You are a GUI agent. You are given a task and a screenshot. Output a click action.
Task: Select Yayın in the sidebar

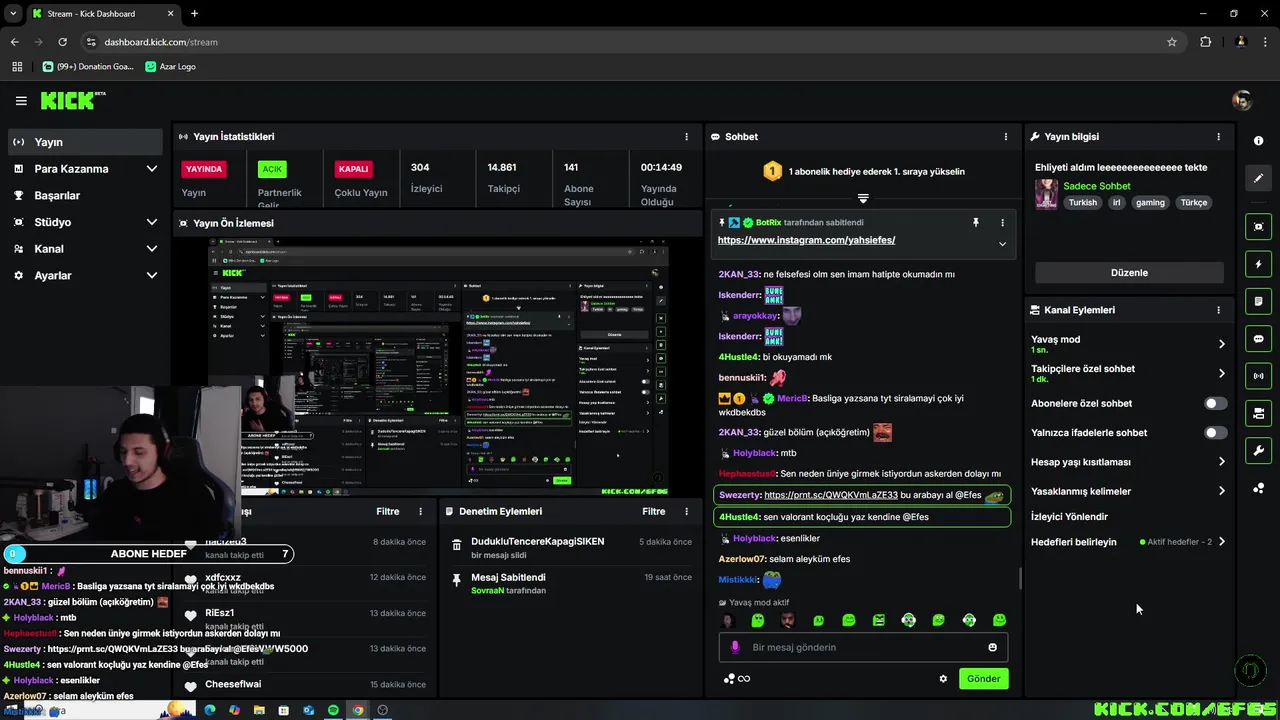tap(85, 142)
